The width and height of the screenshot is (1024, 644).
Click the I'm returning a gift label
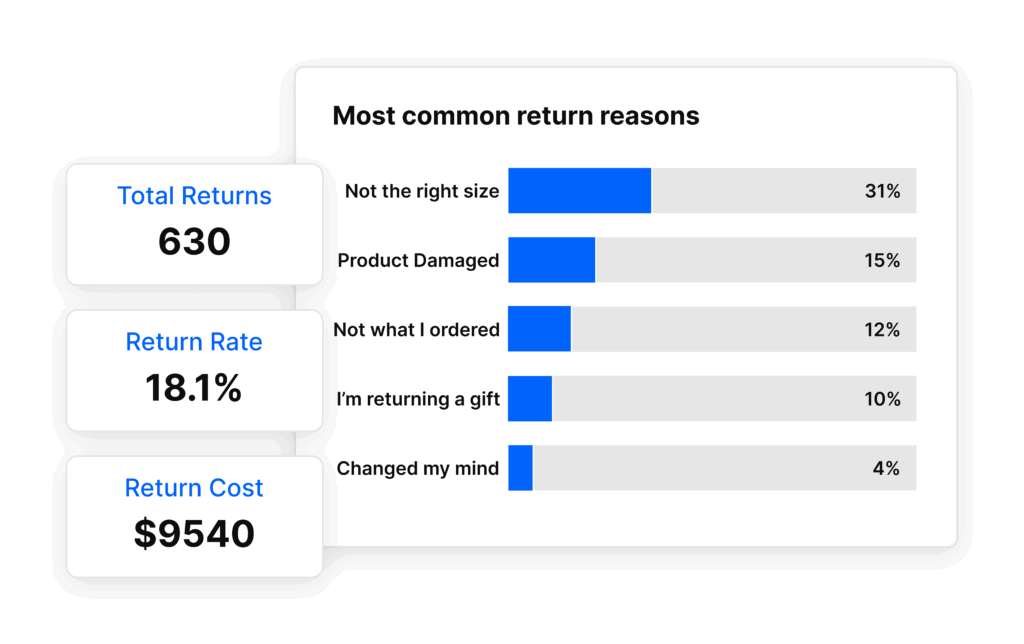[x=418, y=399]
